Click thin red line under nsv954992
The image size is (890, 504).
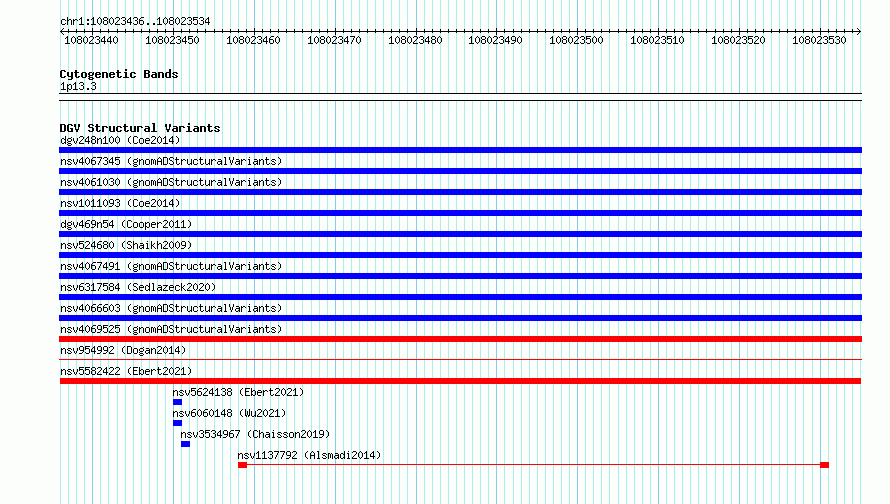coord(460,359)
